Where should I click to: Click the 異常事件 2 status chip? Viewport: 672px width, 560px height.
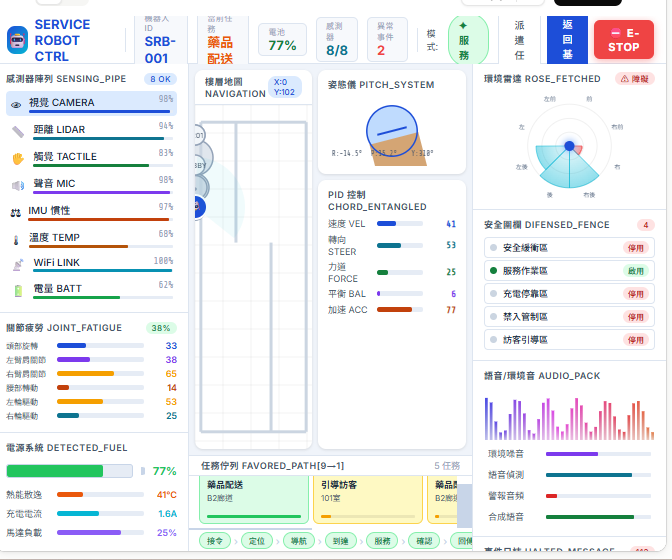pos(387,40)
